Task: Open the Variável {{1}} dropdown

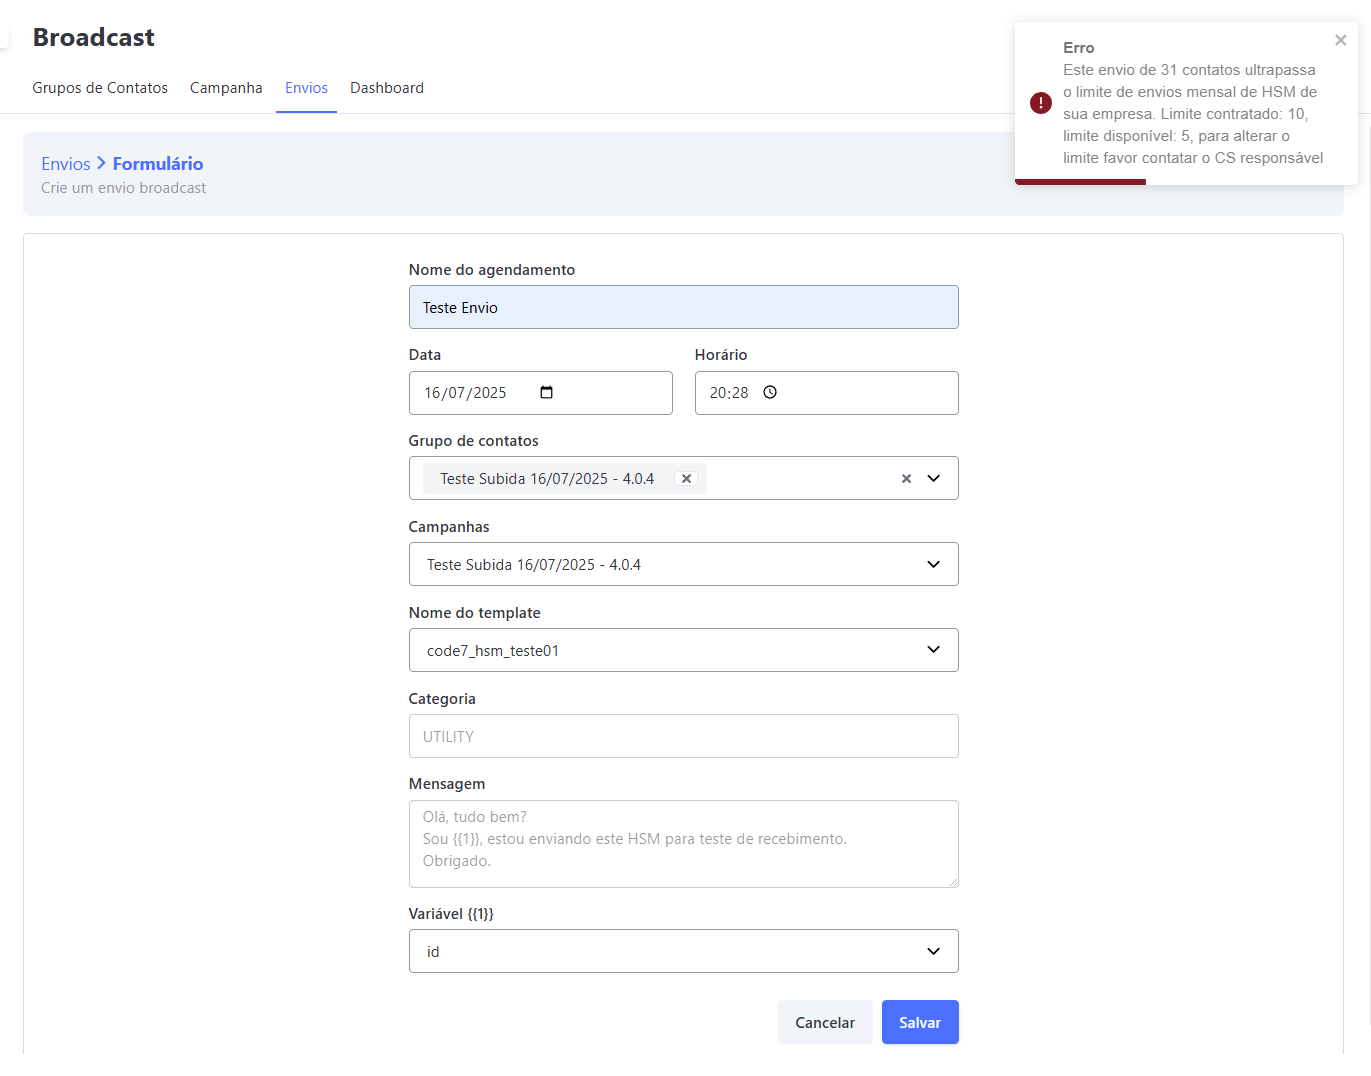Action: click(x=683, y=951)
